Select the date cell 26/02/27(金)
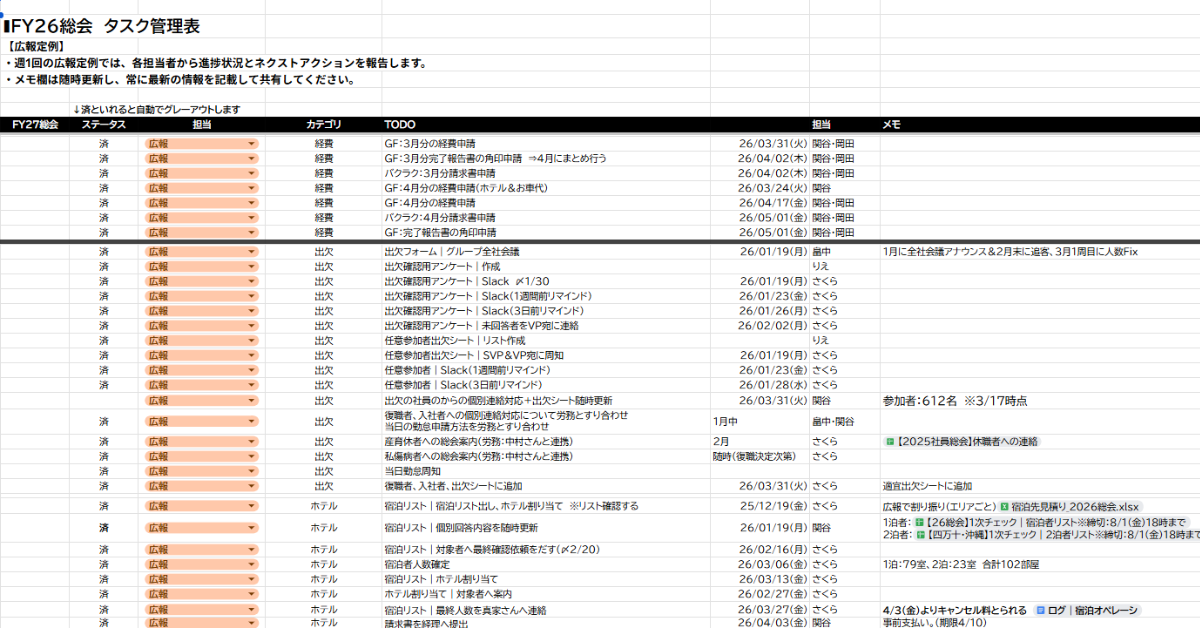The width and height of the screenshot is (1200, 628). [x=773, y=594]
